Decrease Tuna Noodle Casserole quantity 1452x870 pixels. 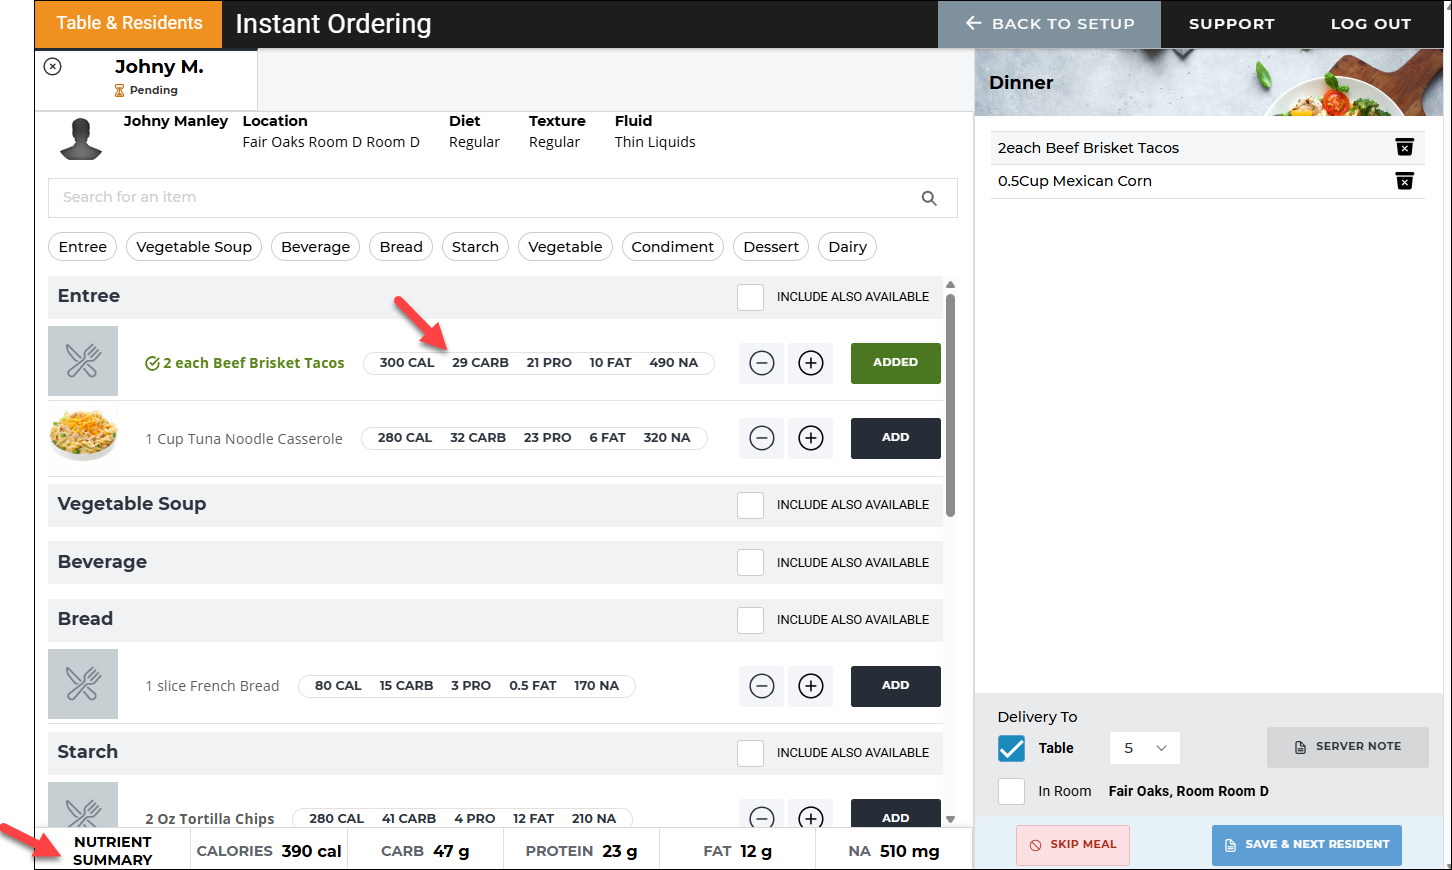[762, 438]
